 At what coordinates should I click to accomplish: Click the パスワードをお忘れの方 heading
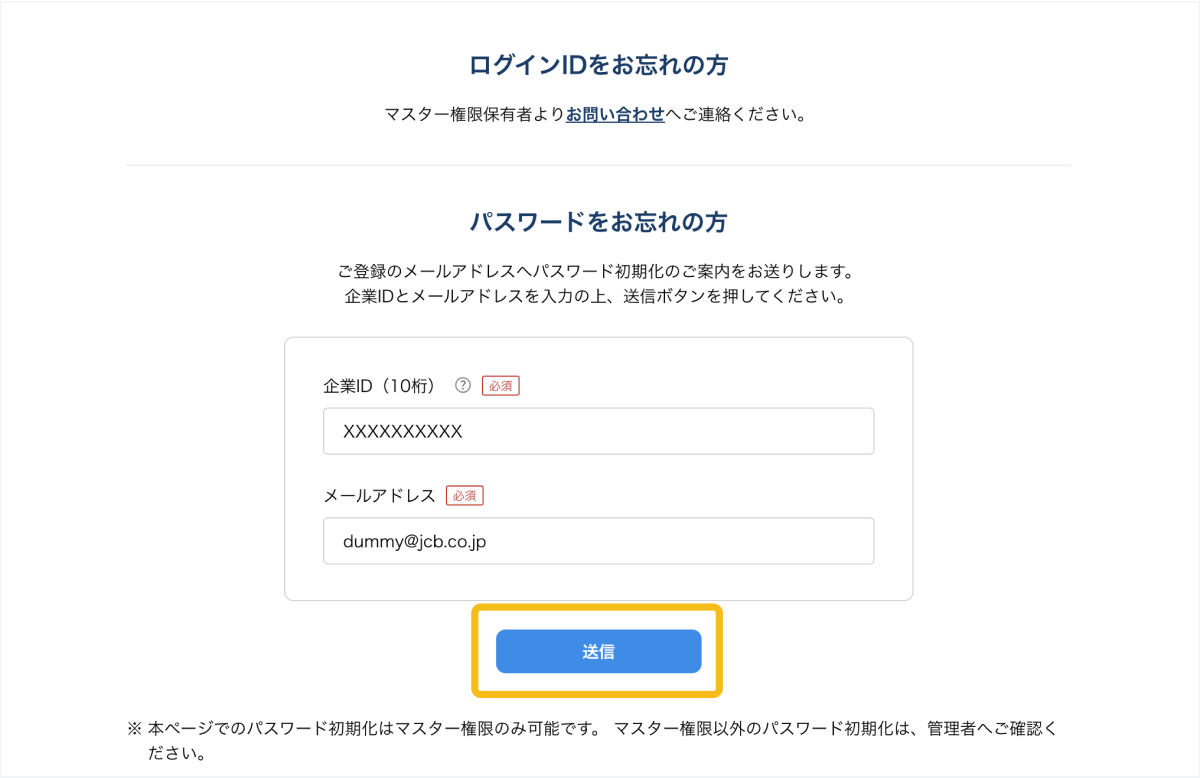coord(598,221)
